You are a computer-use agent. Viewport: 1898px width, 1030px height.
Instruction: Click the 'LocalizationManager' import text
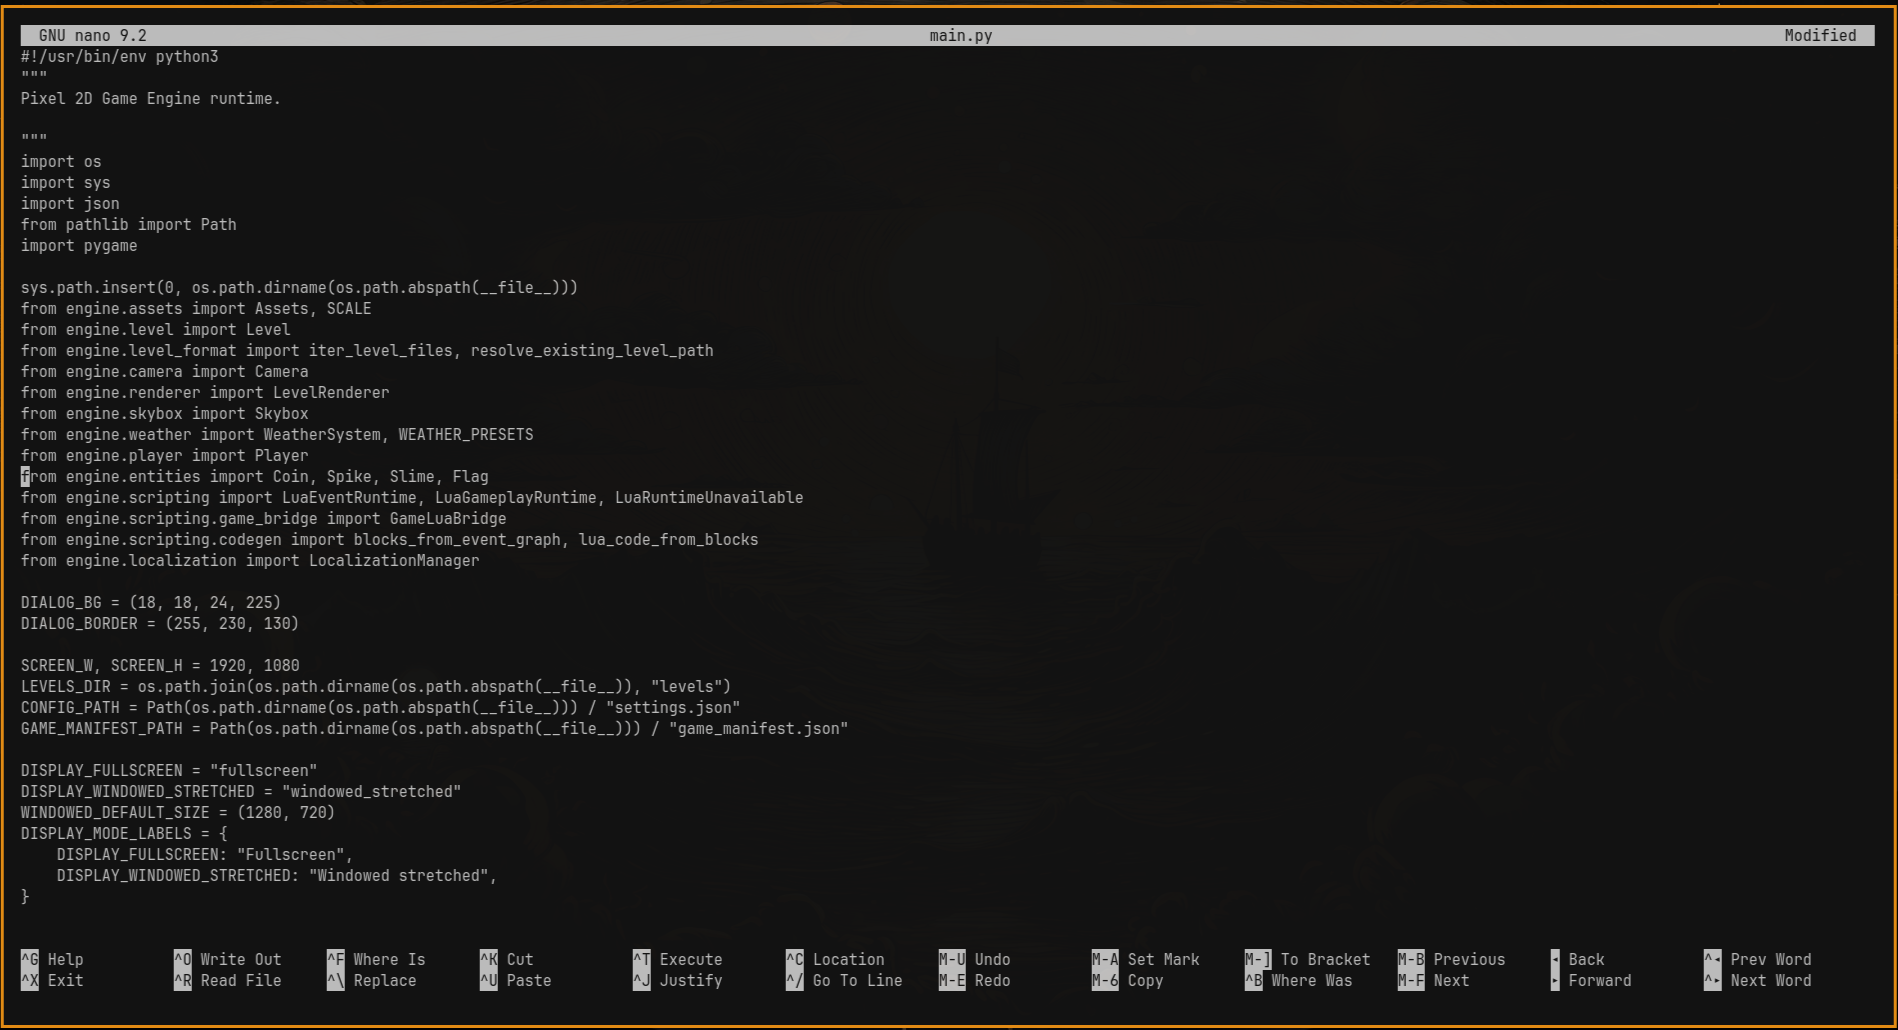394,561
